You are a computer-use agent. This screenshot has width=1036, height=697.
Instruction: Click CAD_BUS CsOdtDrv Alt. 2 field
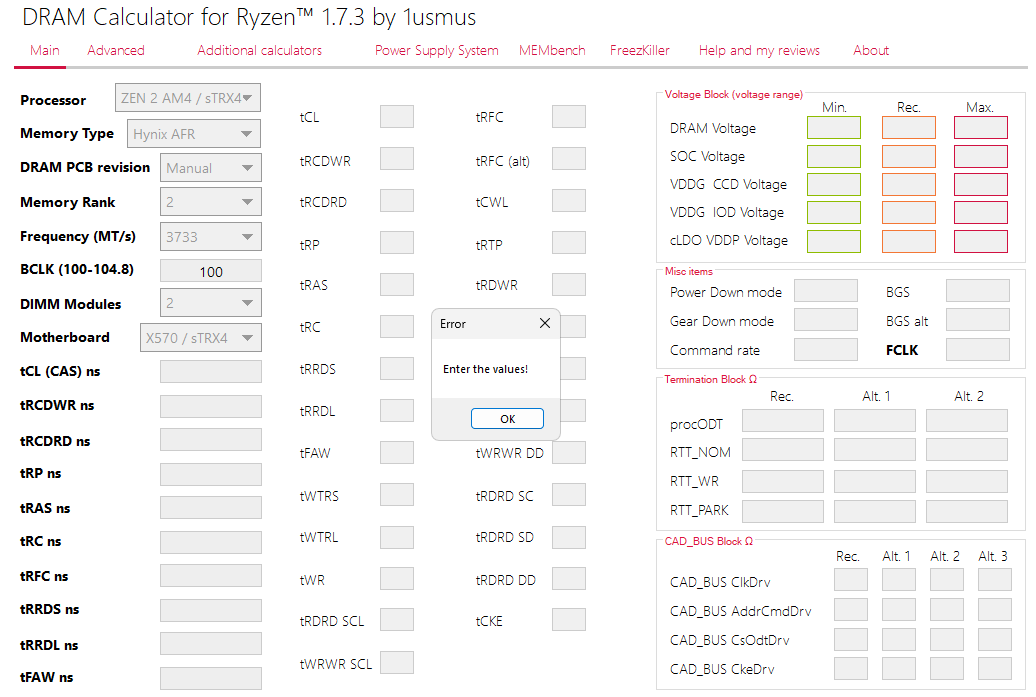click(x=947, y=640)
